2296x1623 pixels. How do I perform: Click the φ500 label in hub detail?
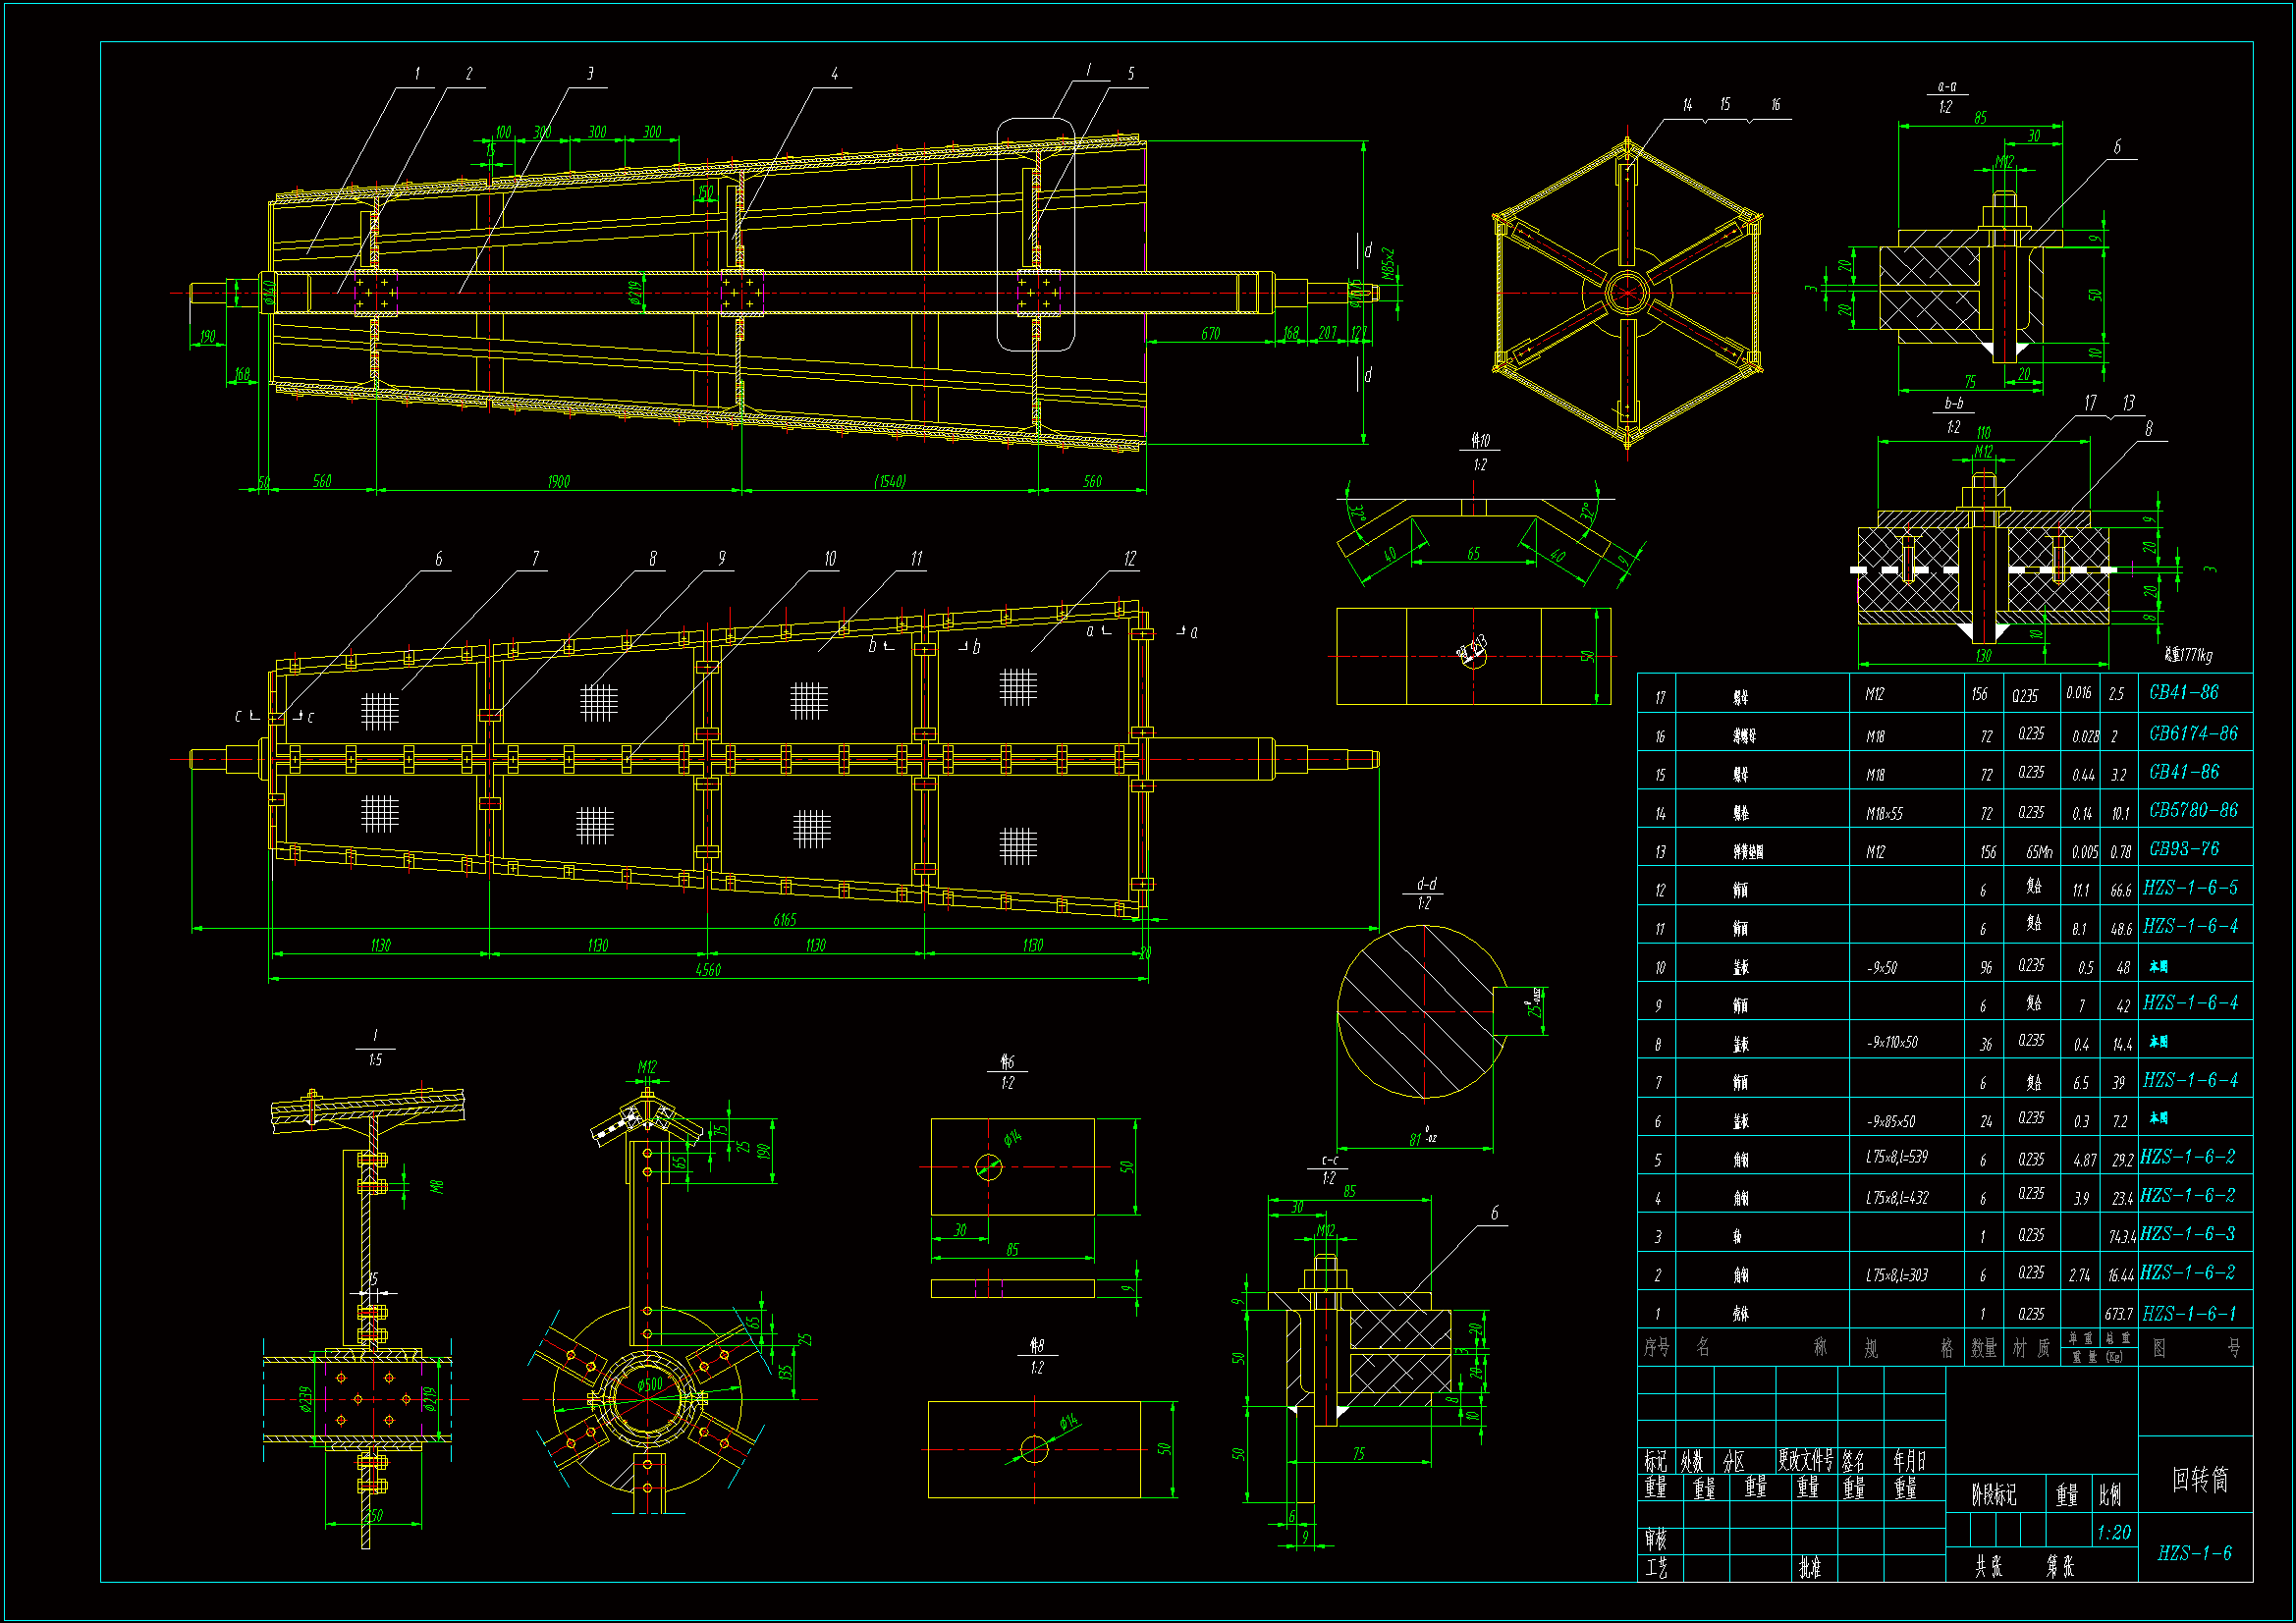tap(650, 1385)
